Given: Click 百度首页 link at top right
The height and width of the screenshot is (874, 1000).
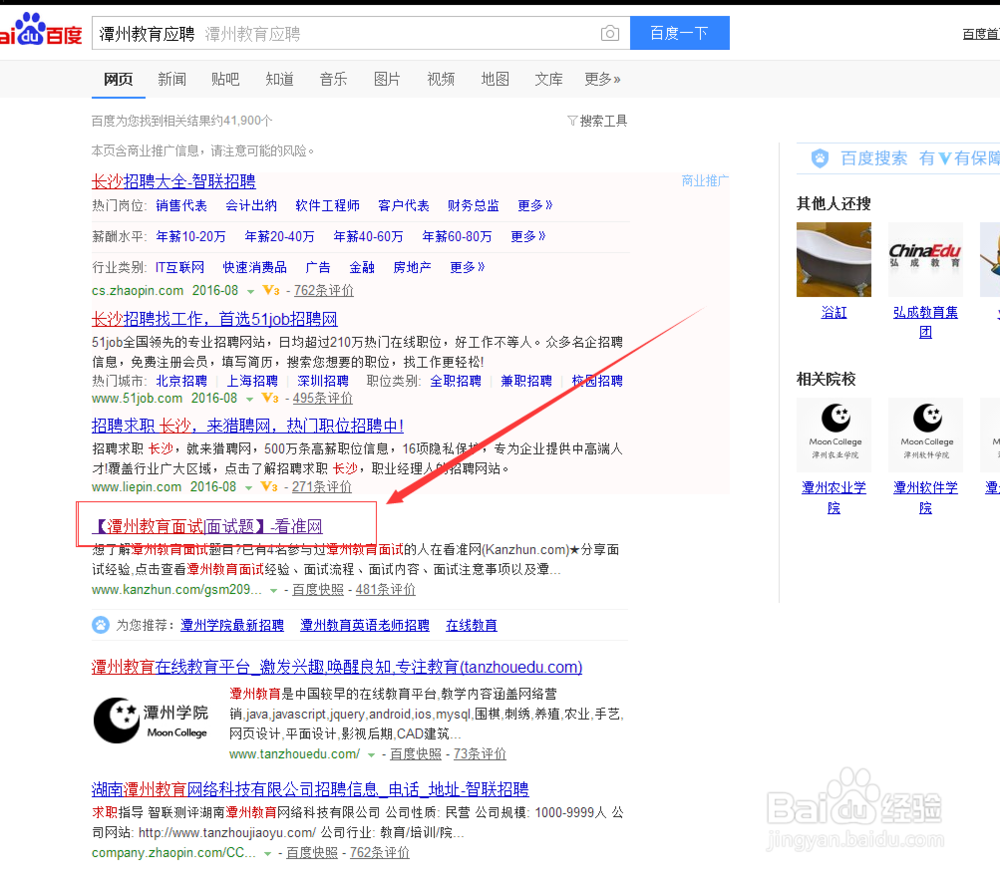Looking at the screenshot, I should (x=981, y=34).
